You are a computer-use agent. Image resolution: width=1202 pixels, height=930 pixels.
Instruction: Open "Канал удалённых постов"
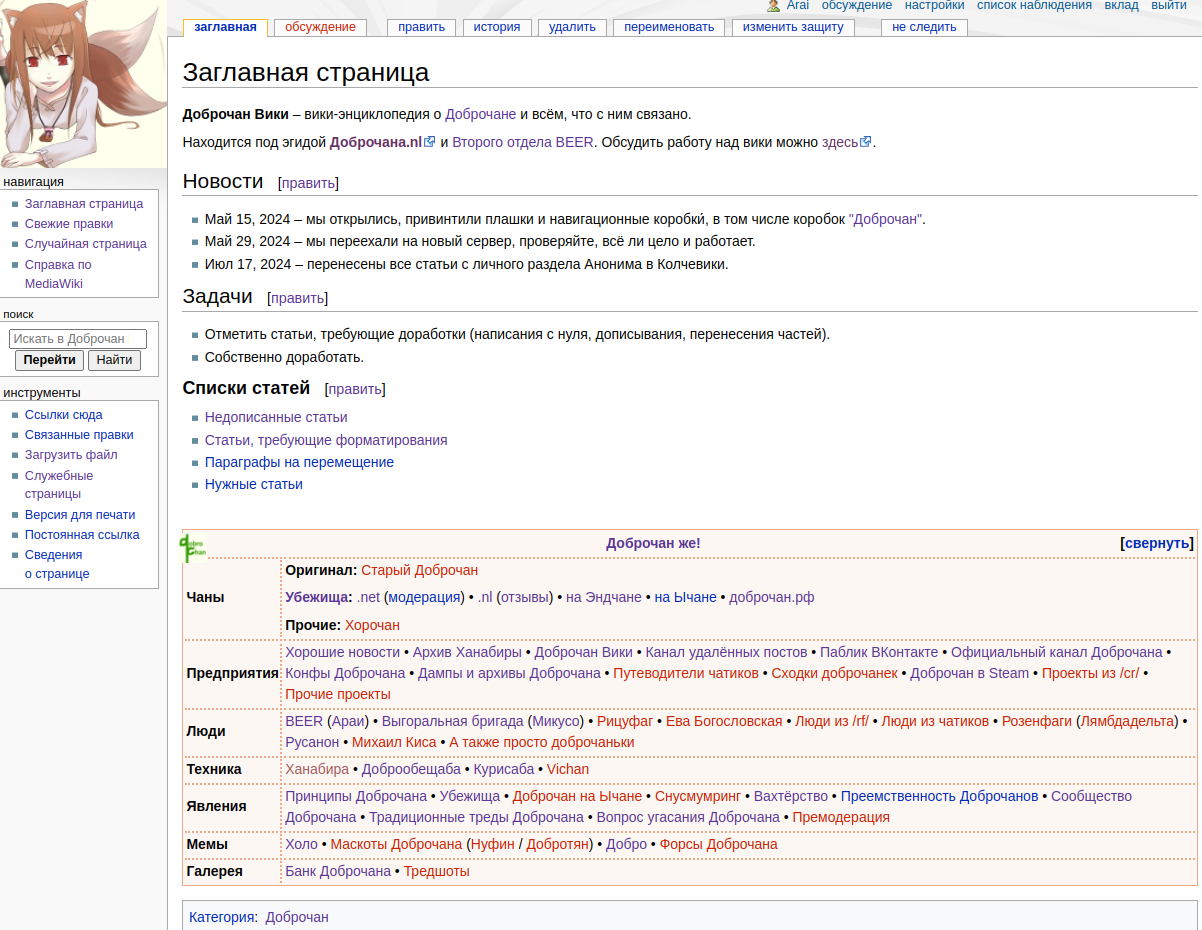727,652
